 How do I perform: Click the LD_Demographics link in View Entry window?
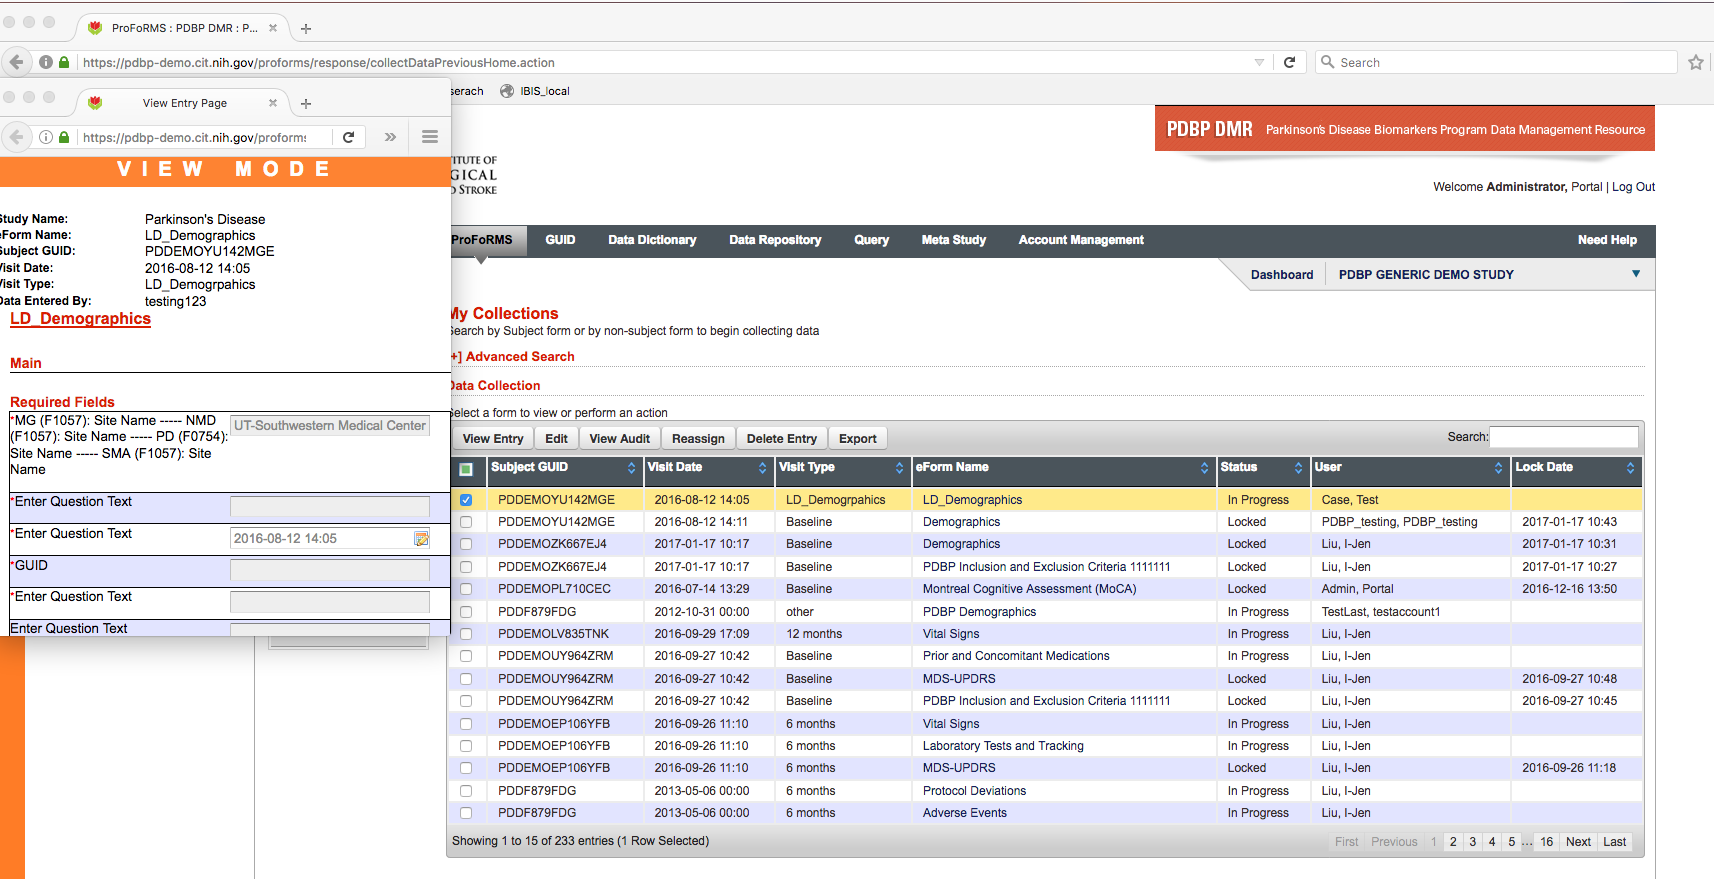(80, 319)
